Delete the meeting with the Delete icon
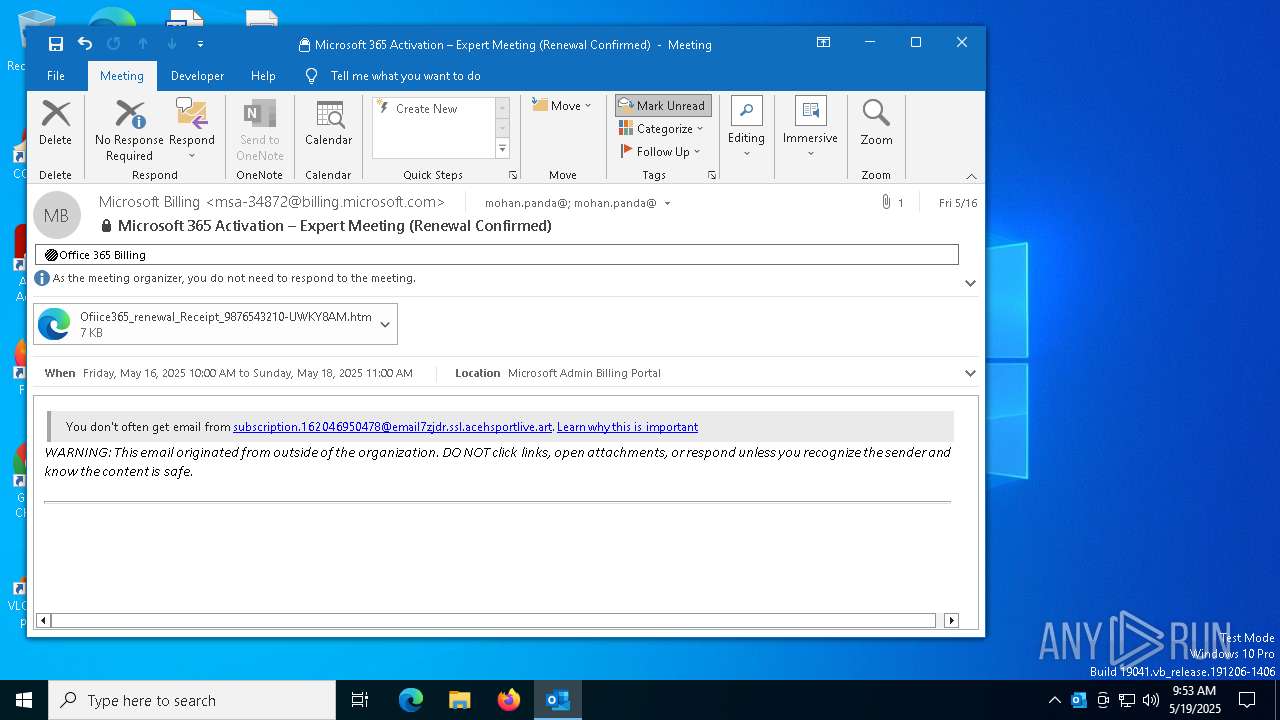 [x=55, y=123]
